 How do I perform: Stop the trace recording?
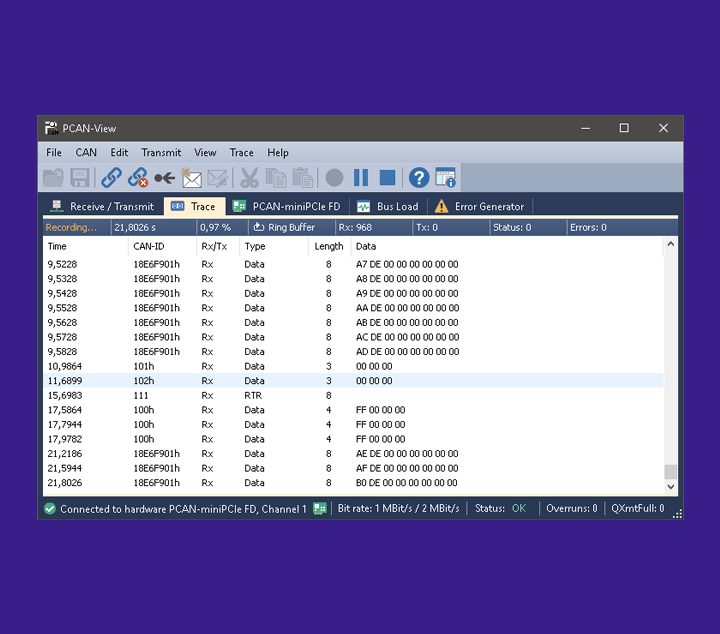388,178
